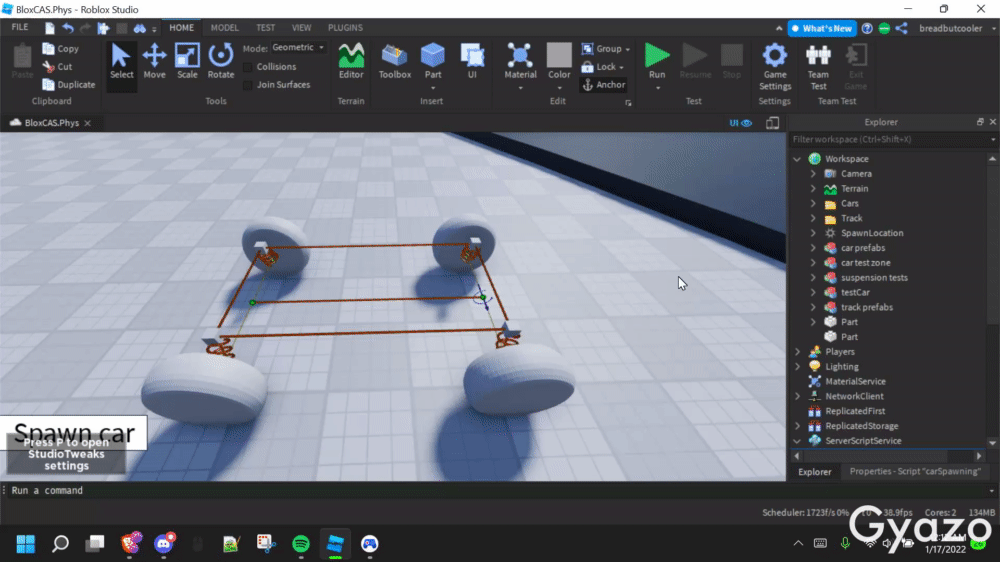Expand the Track folder

[x=813, y=218]
